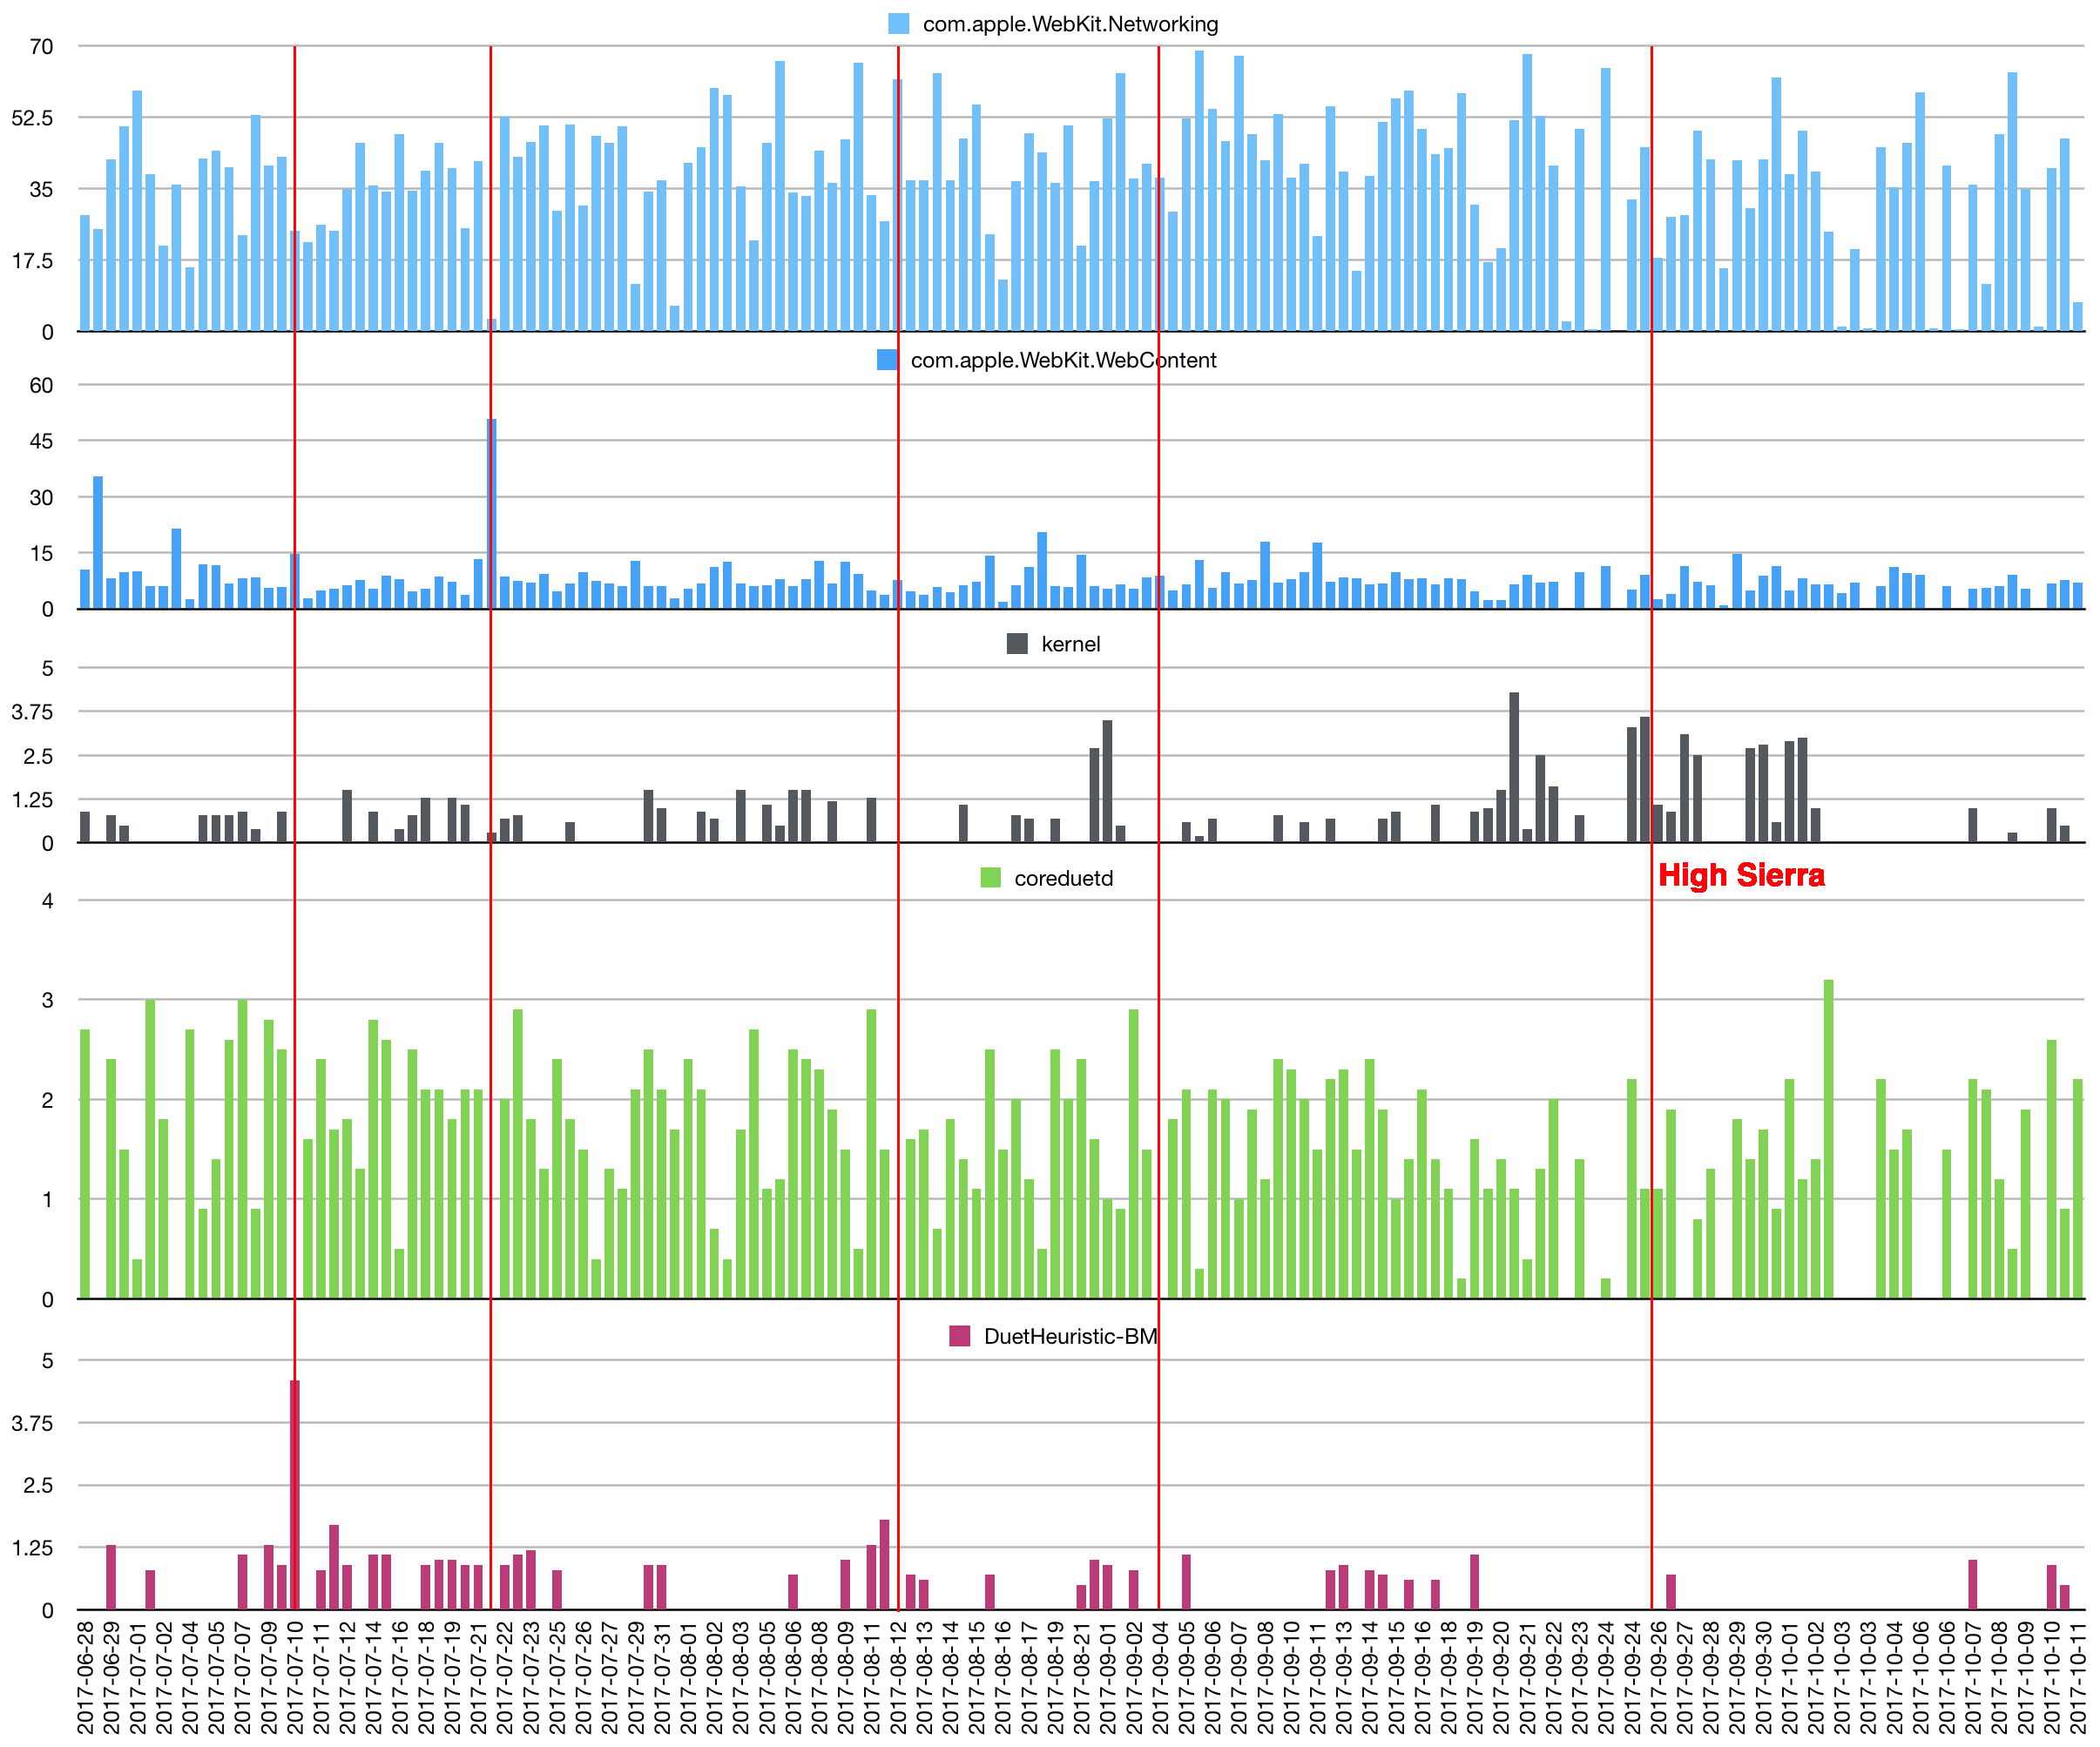
Task: Select the coreduetd legend label
Action: [x=1063, y=878]
